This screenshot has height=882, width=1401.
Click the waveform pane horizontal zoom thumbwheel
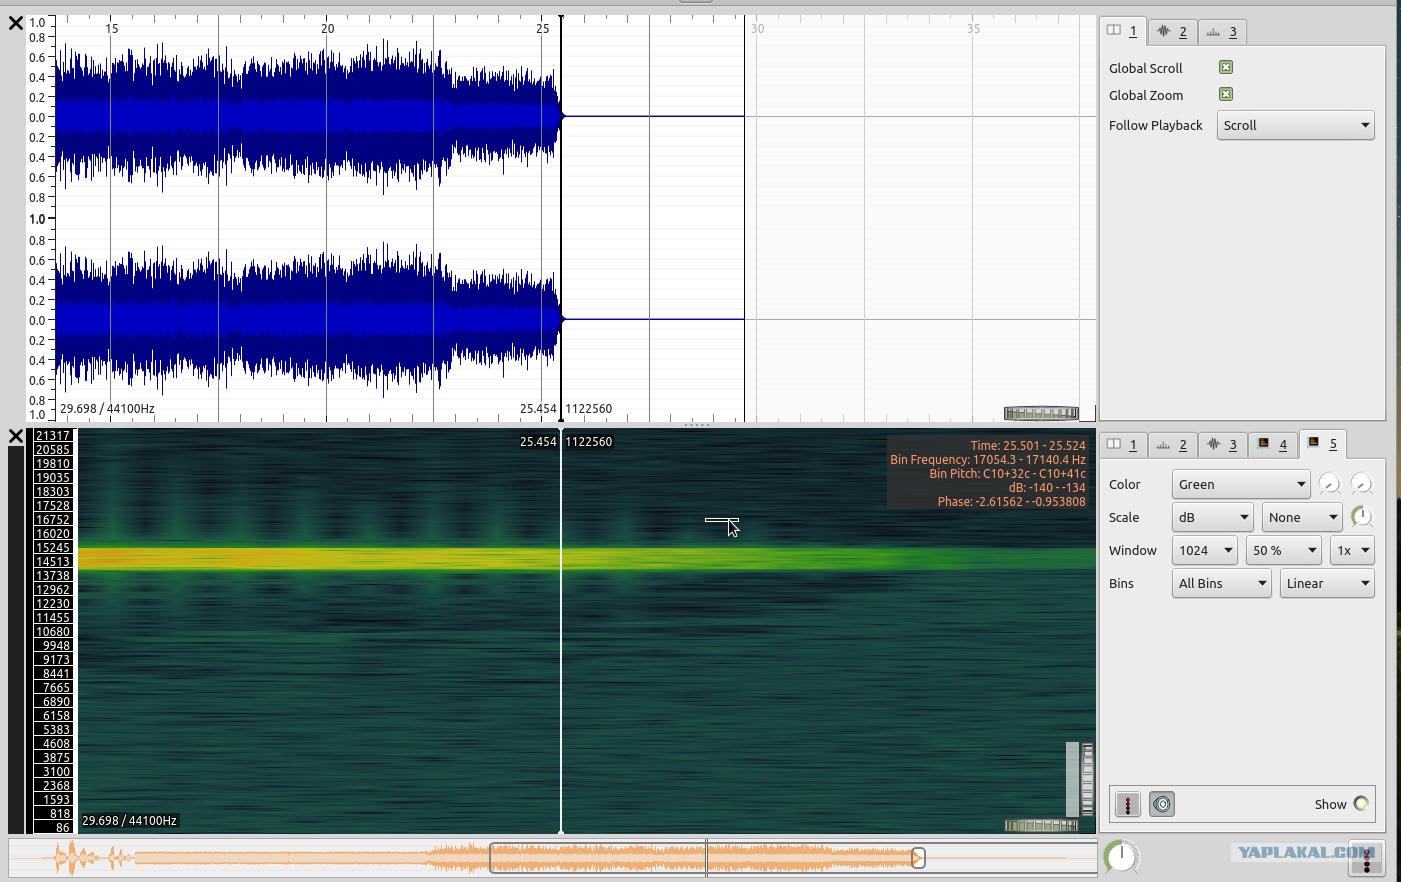[1041, 413]
